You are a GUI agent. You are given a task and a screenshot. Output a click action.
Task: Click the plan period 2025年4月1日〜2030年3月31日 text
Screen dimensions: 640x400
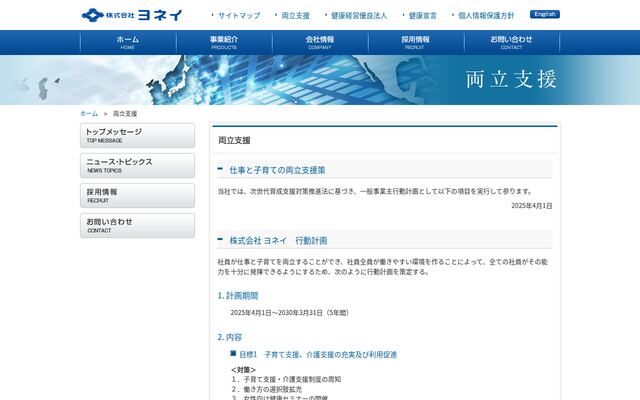290,313
